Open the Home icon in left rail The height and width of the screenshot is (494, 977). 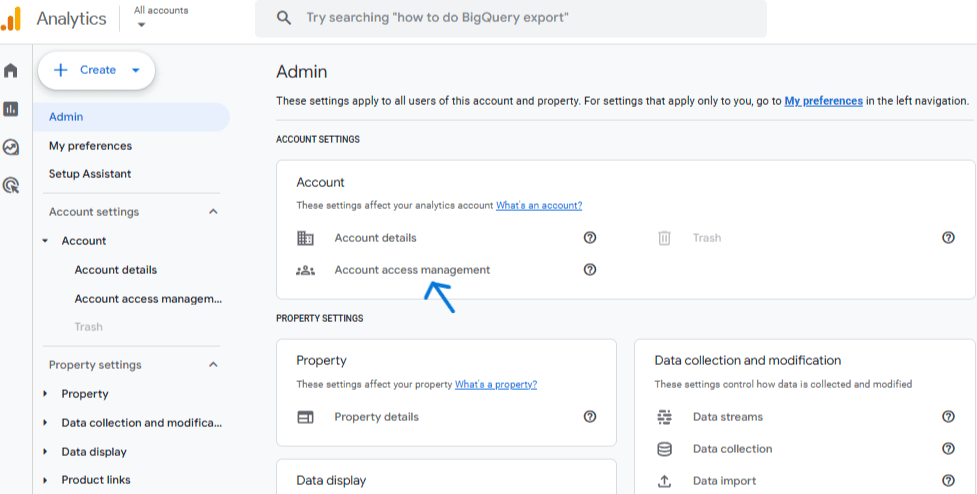(x=11, y=71)
